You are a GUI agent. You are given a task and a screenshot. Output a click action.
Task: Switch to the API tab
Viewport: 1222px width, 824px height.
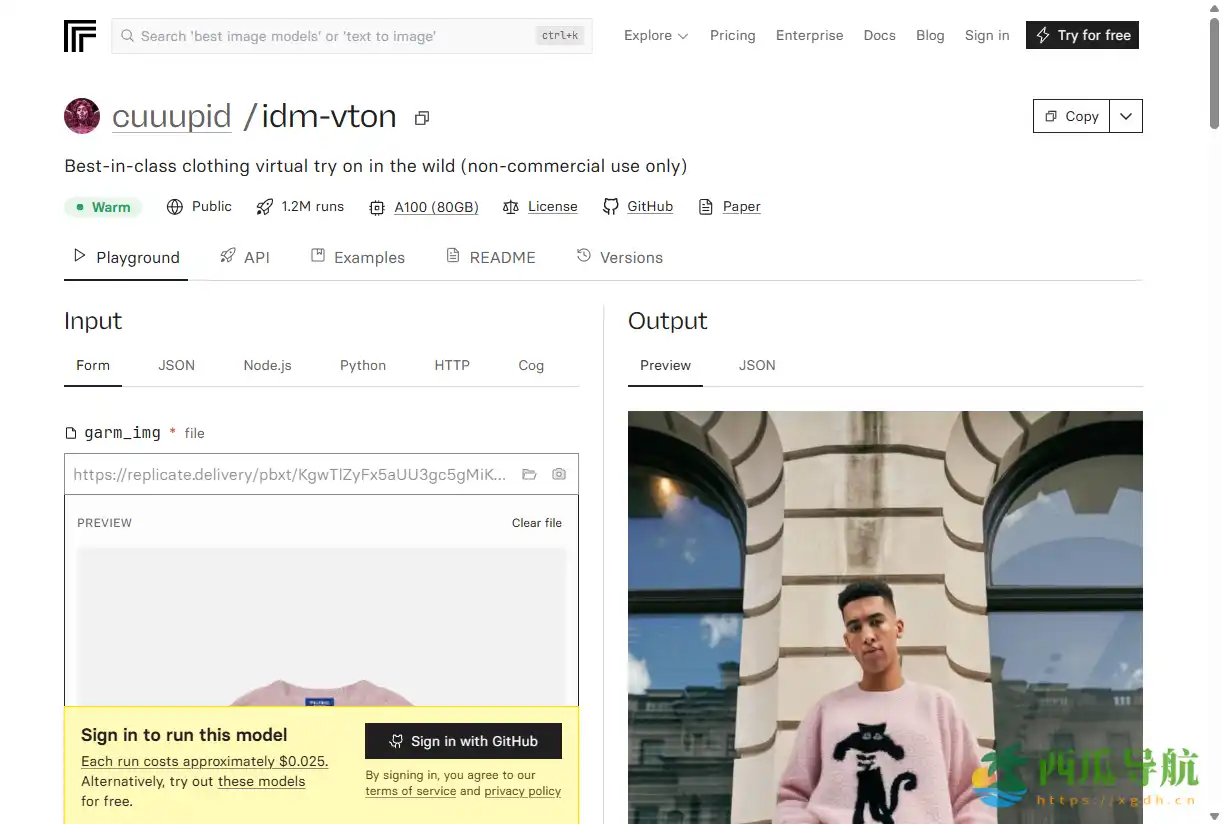(x=245, y=257)
